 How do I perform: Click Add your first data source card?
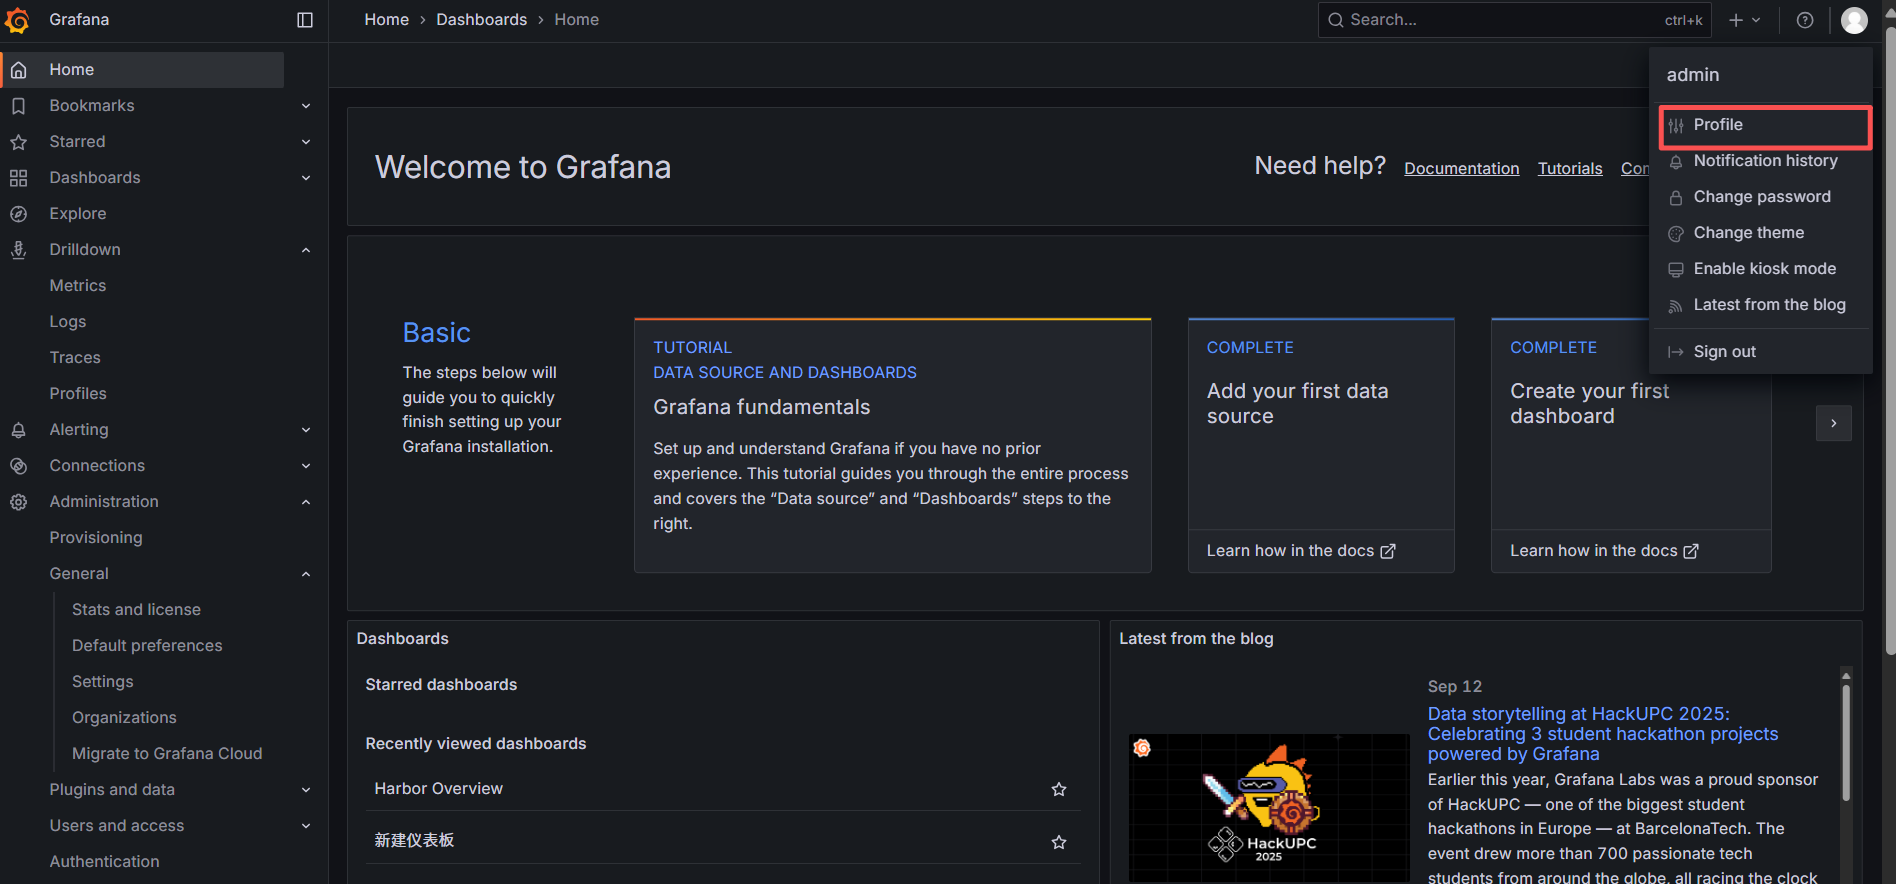click(1321, 445)
